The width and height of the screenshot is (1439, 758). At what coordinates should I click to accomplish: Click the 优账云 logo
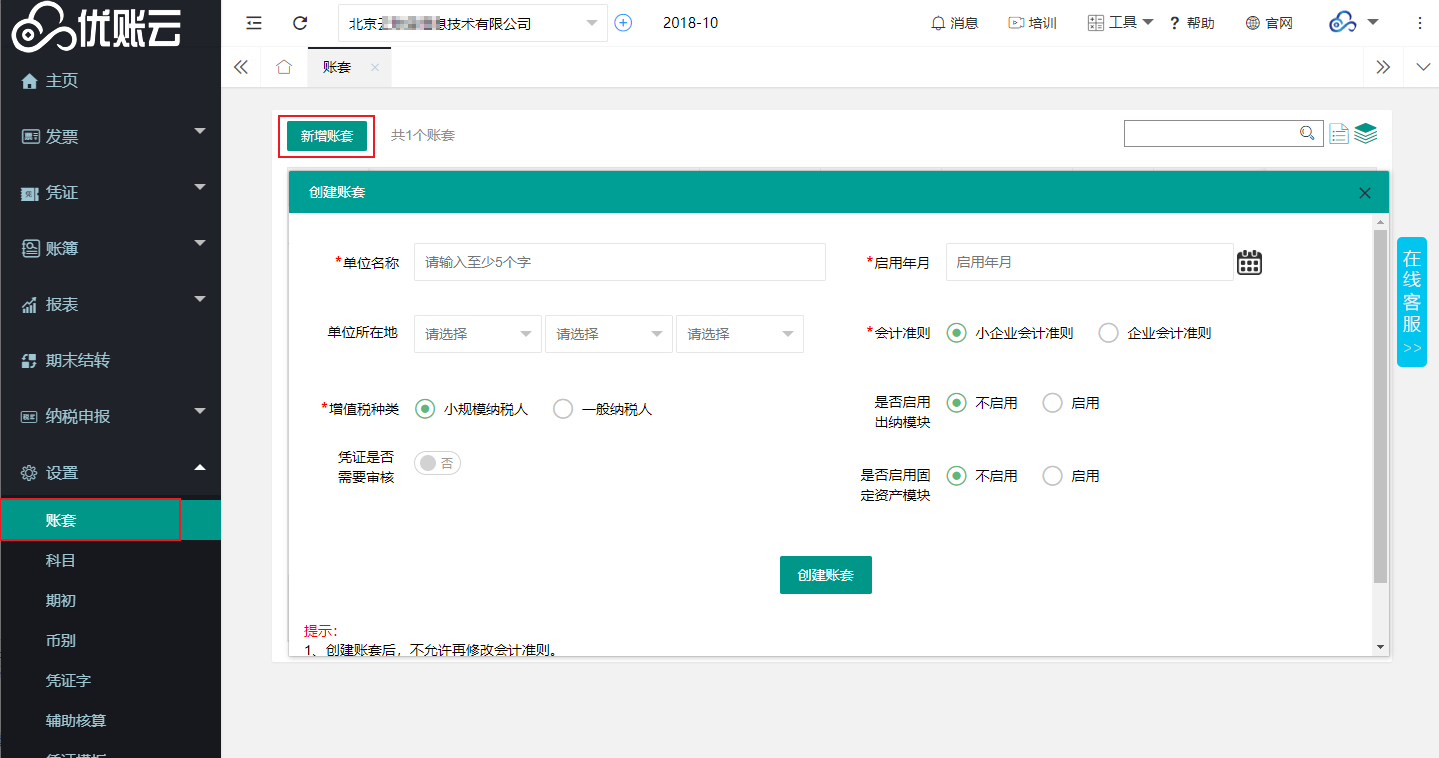click(96, 25)
